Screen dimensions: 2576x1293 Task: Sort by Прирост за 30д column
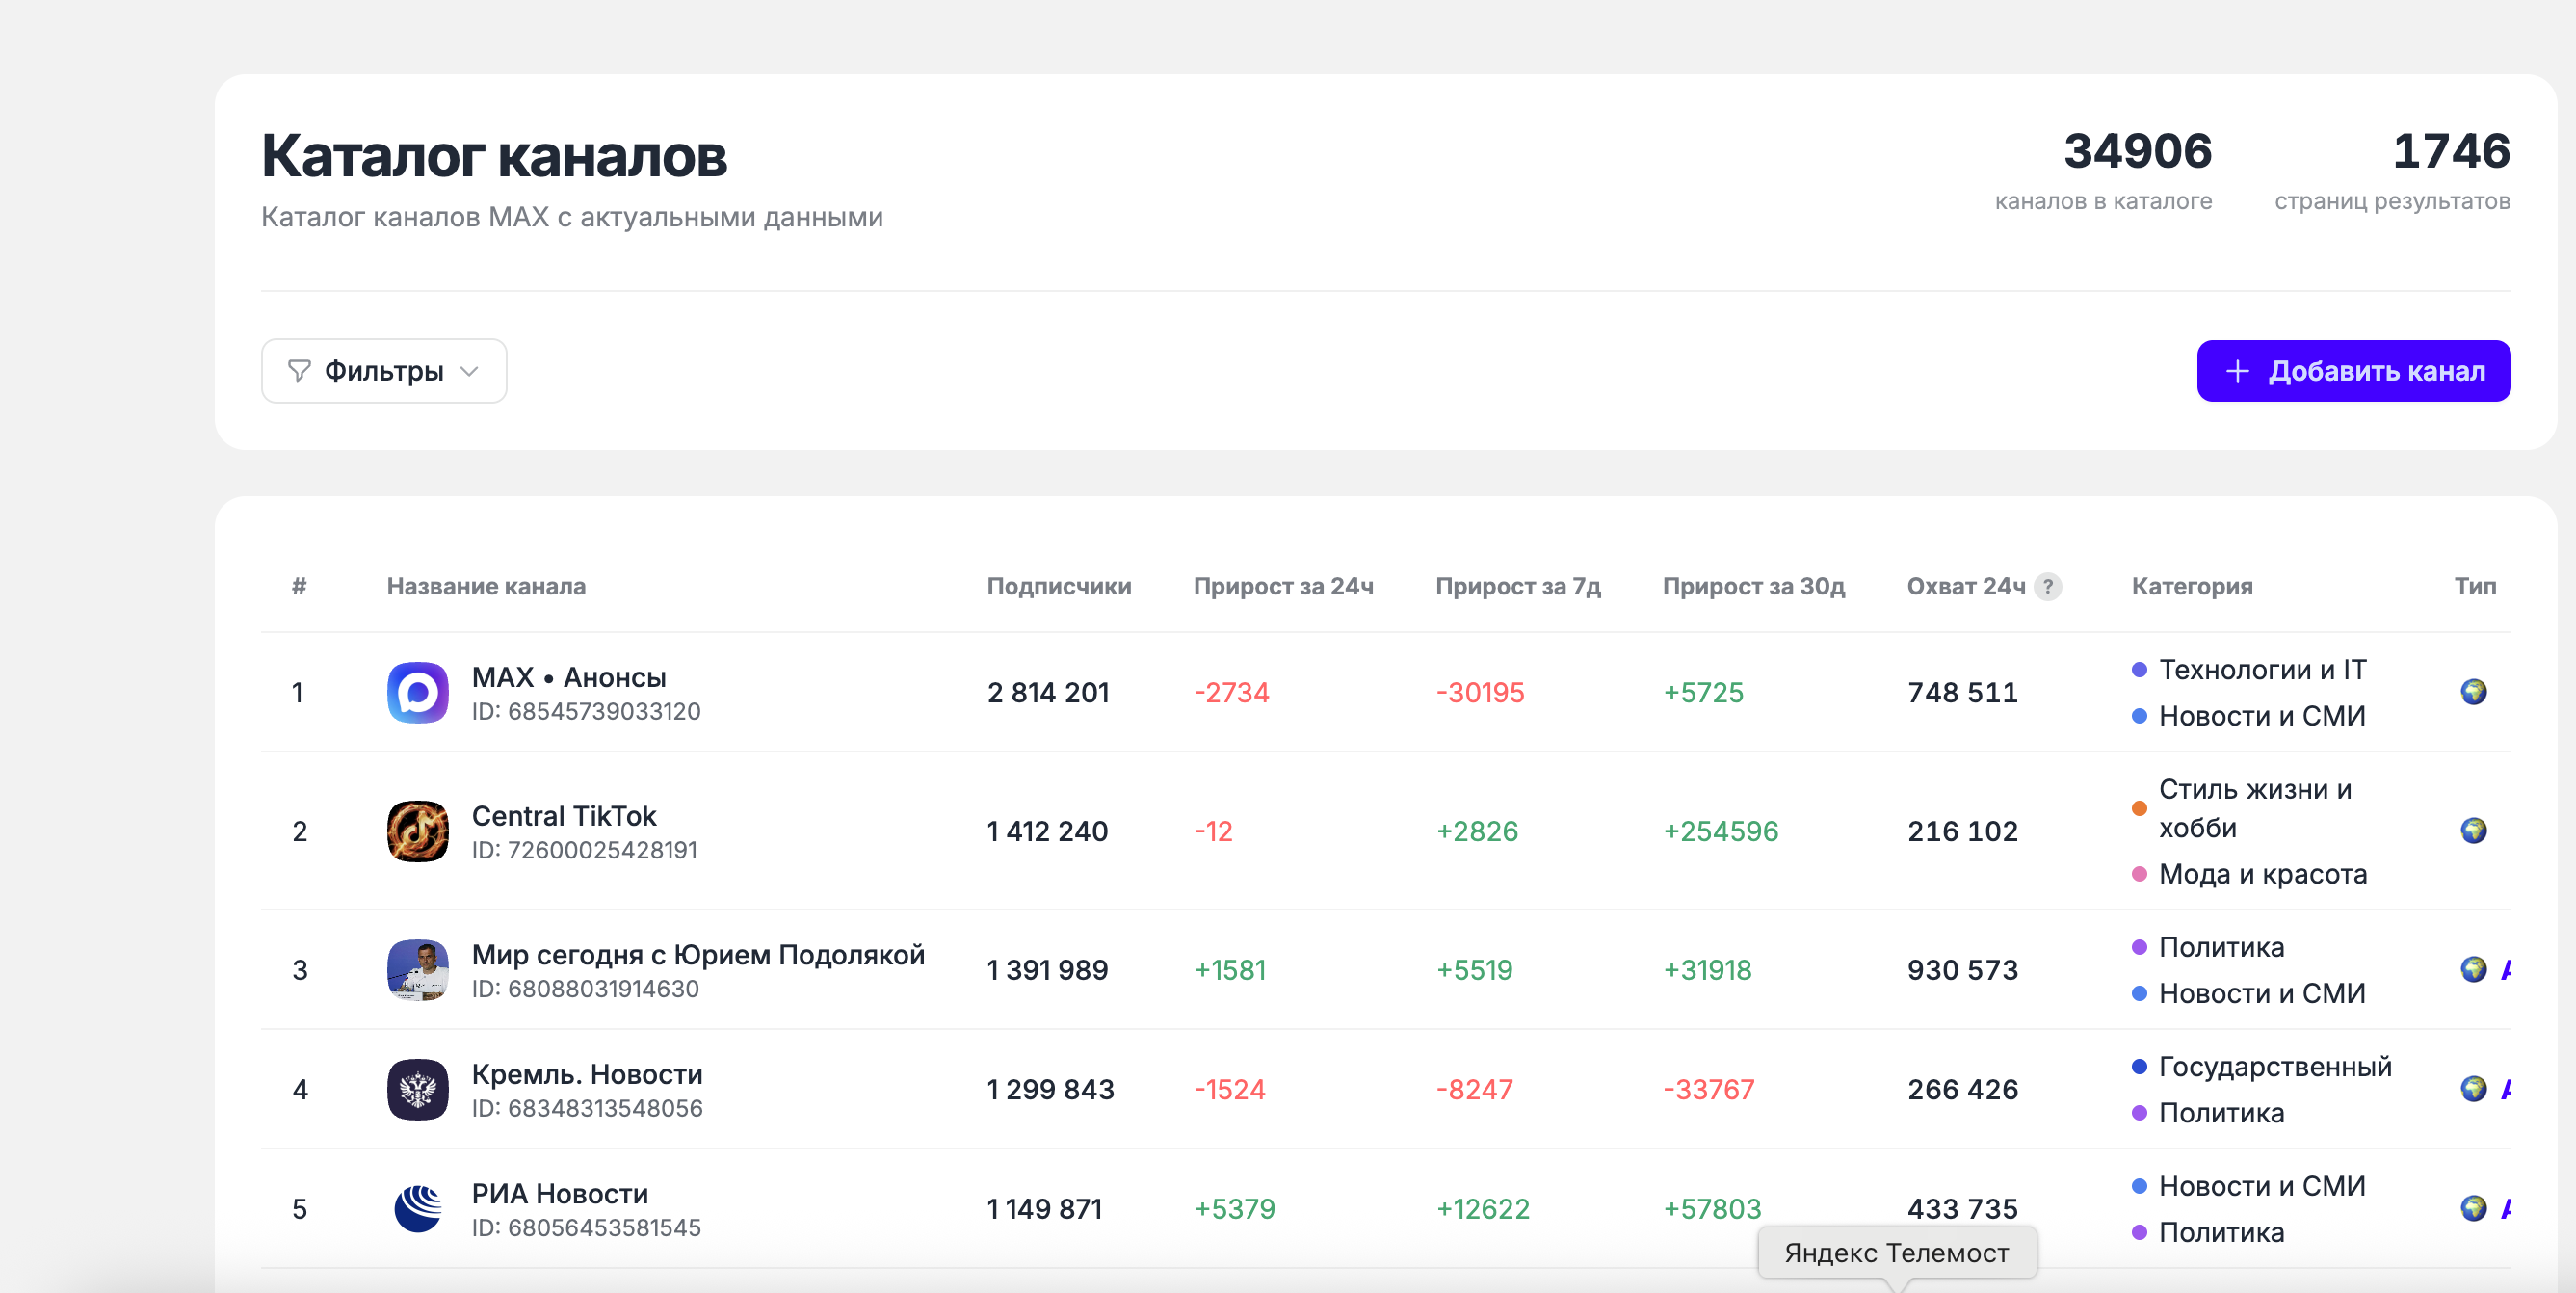click(1753, 586)
